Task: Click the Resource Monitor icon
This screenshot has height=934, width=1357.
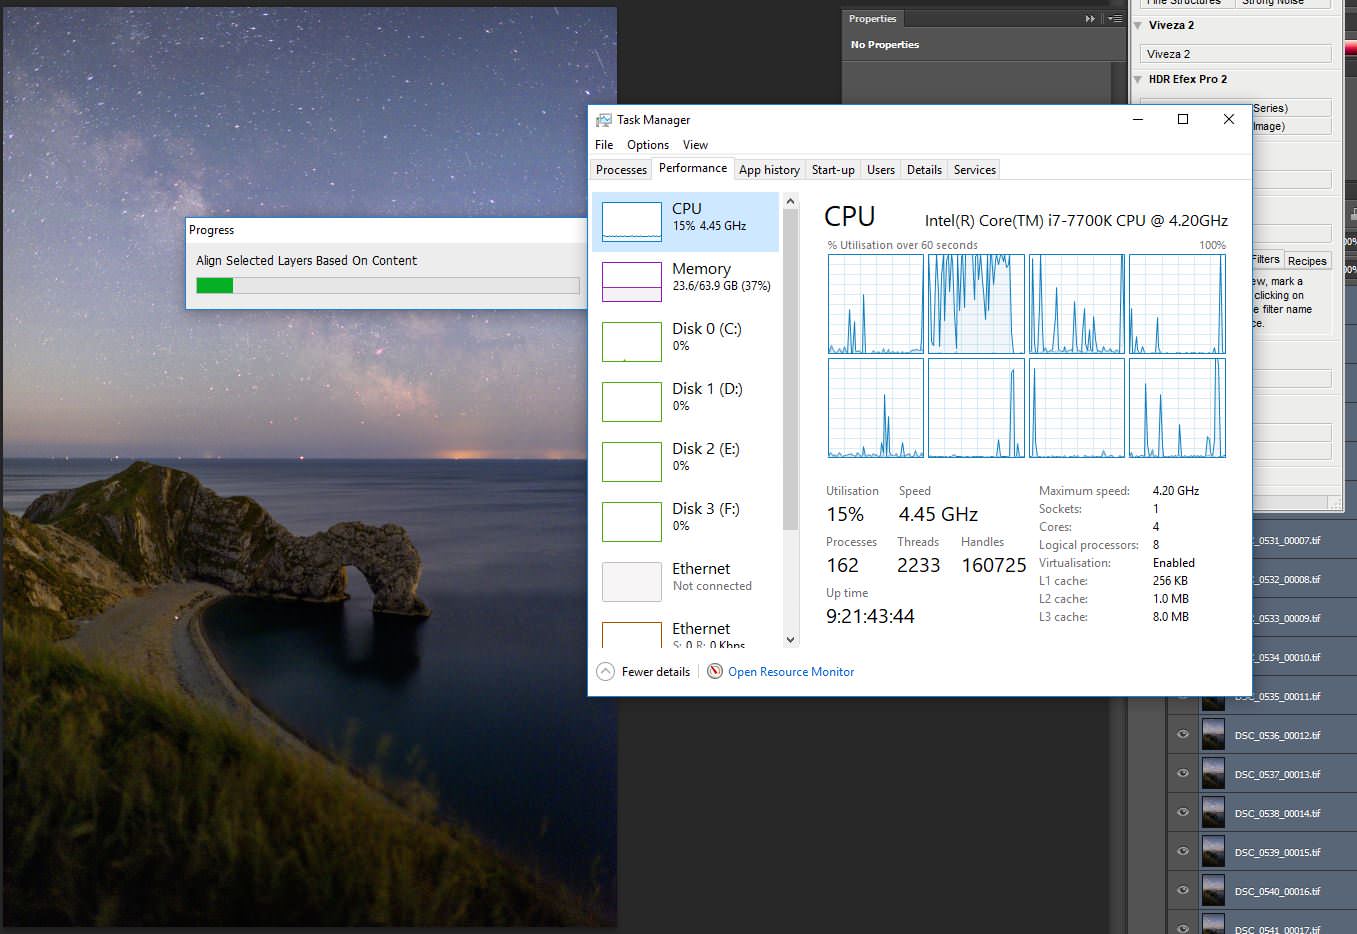Action: tap(715, 671)
